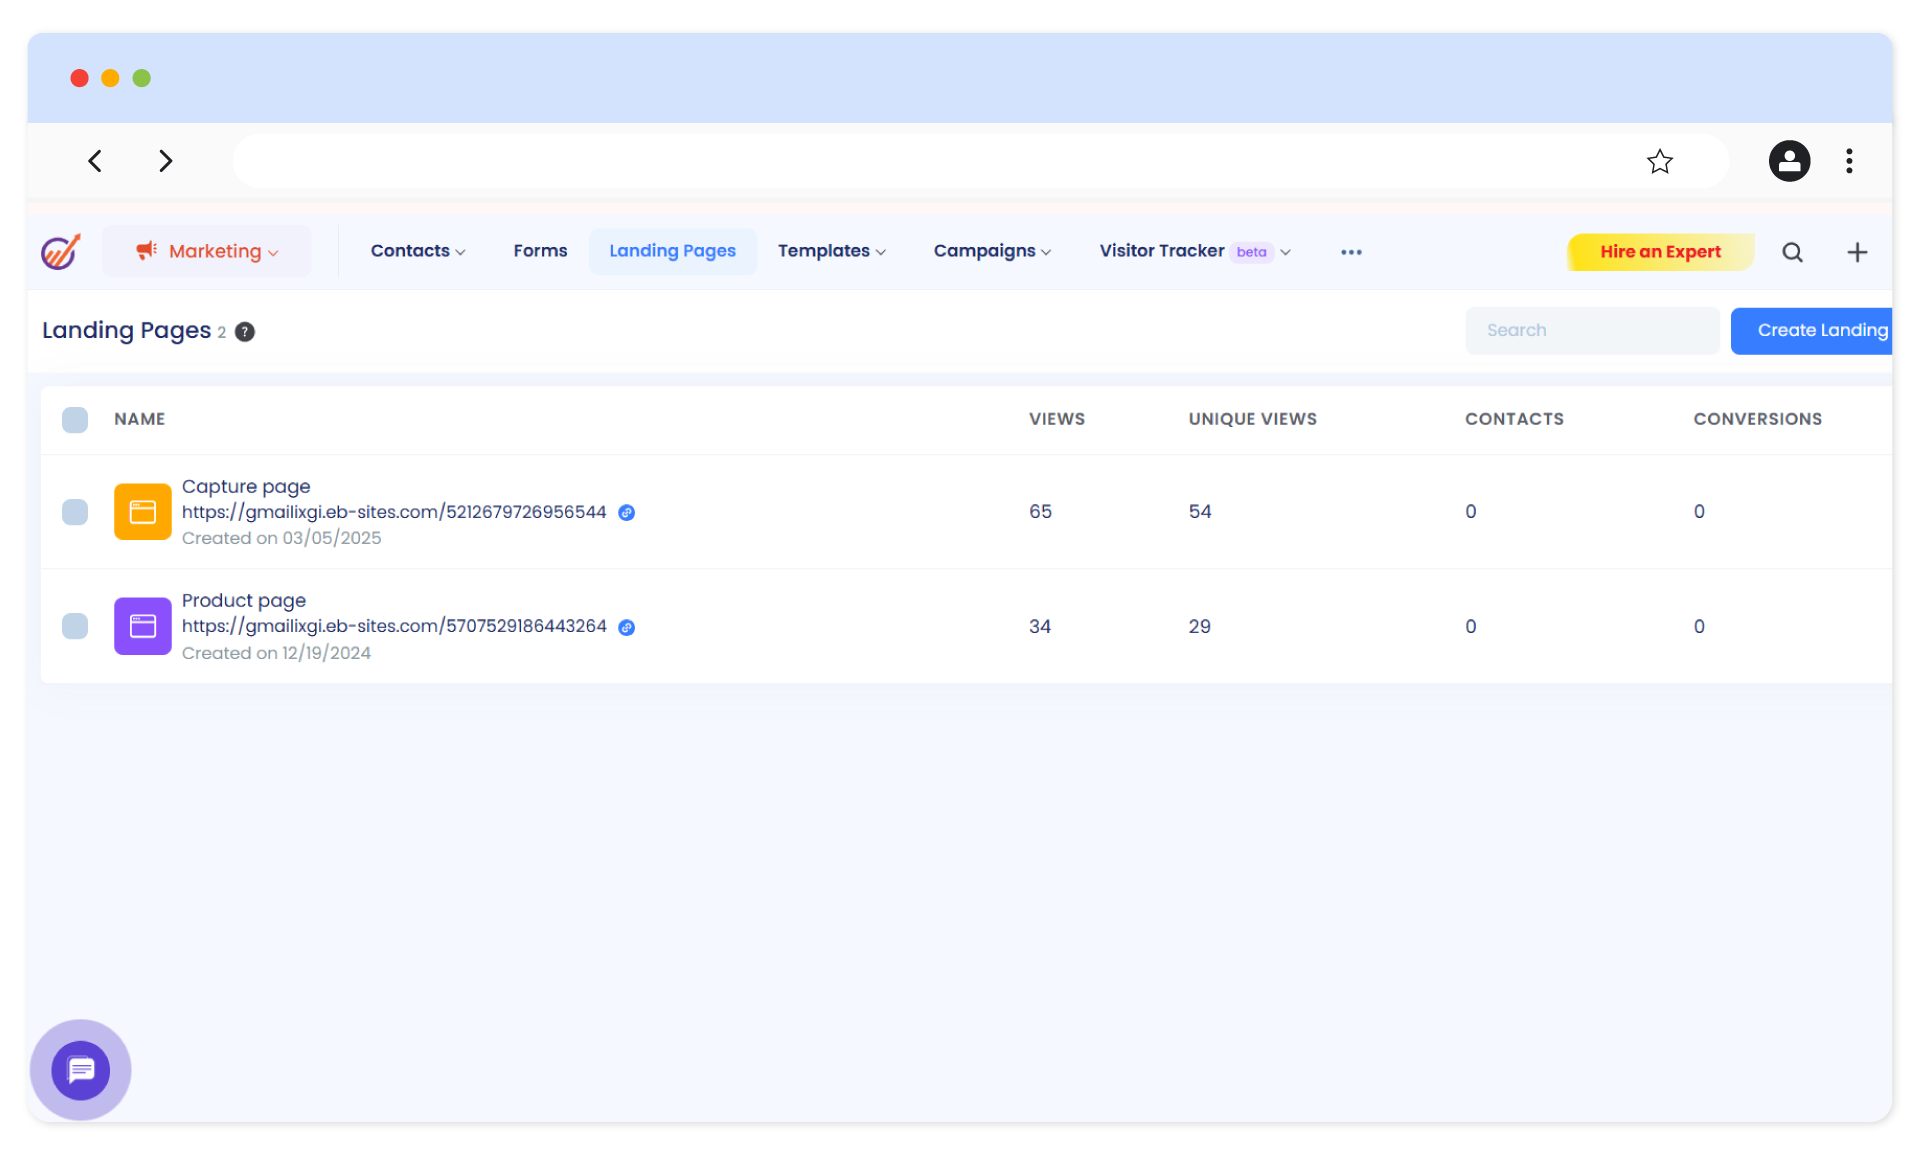Click the orange Capture page icon

(x=142, y=512)
